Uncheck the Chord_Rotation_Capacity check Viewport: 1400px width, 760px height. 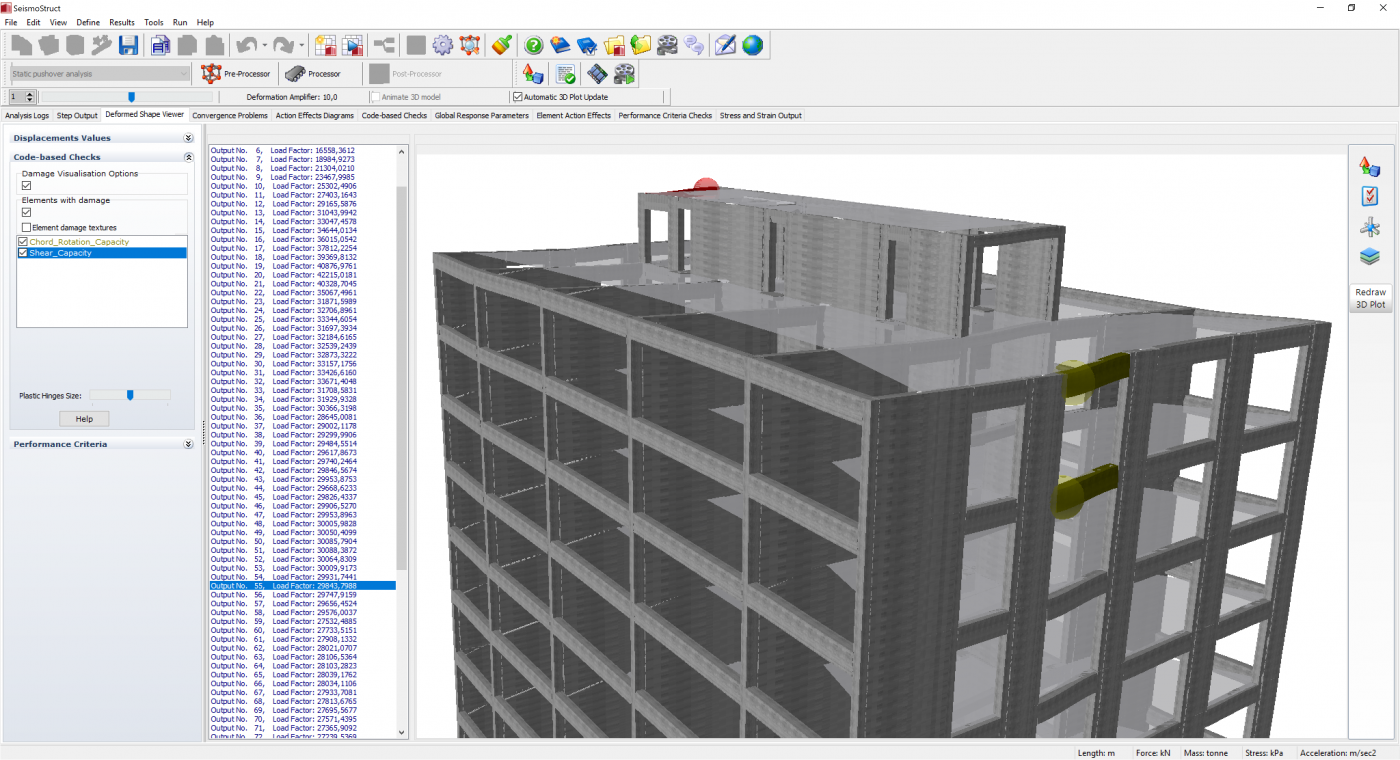click(23, 242)
